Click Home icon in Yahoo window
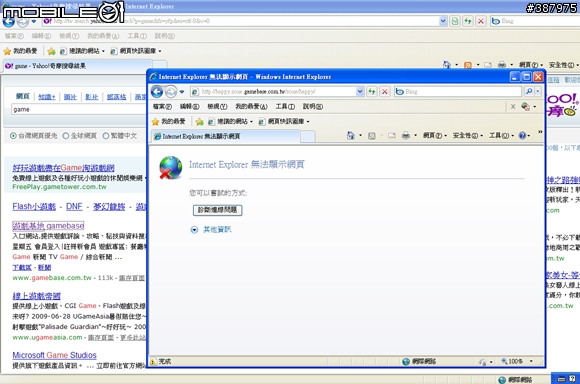Image resolution: width=580 pixels, height=384 pixels. (446, 65)
